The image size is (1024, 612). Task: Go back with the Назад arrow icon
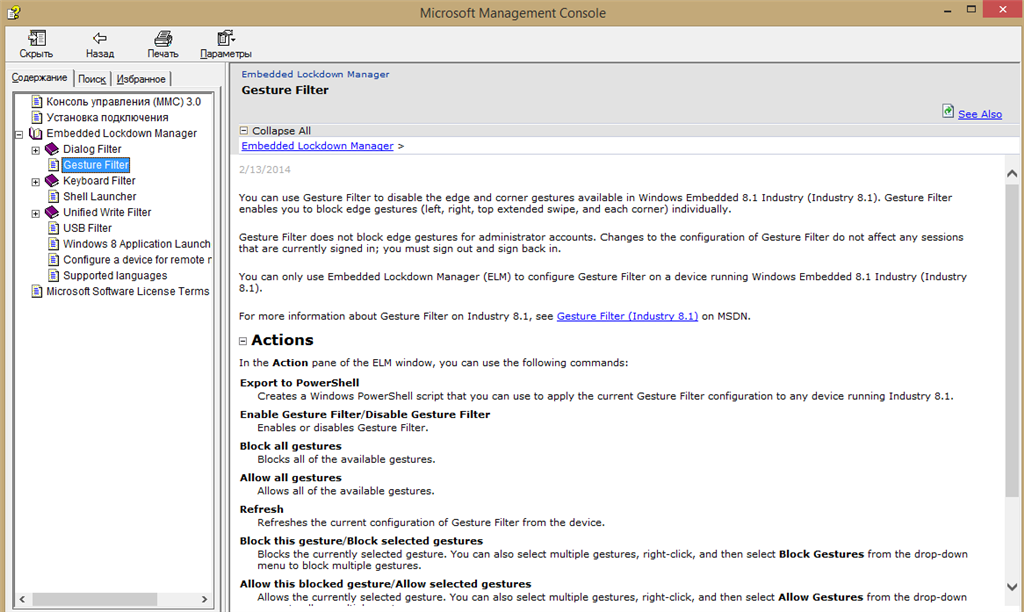pos(99,38)
